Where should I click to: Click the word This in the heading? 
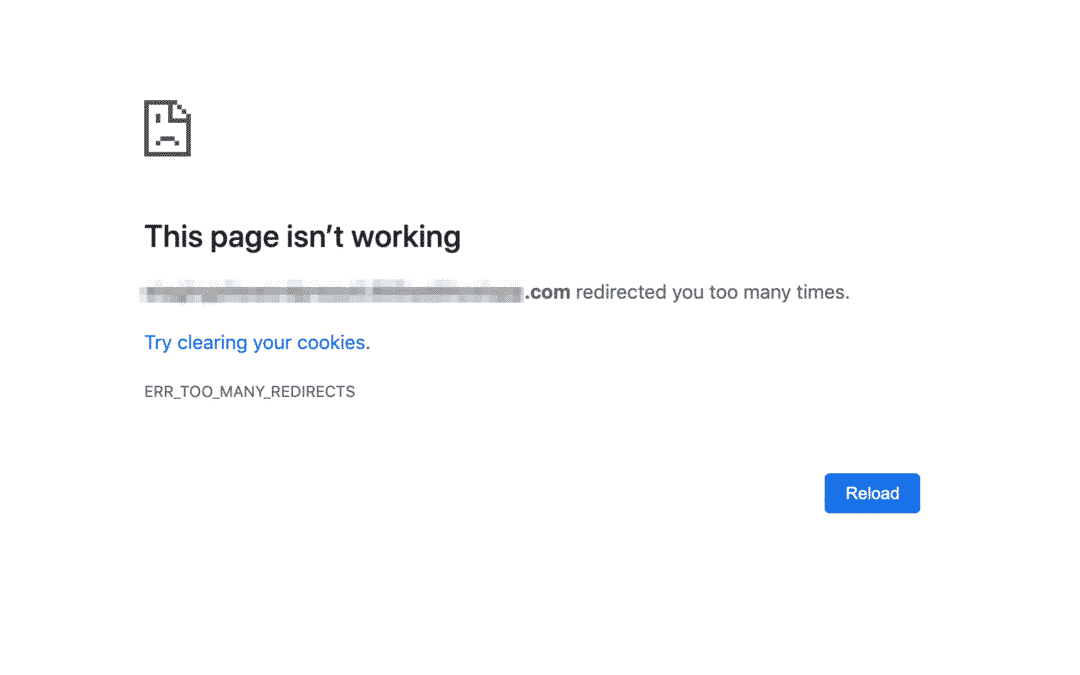(x=174, y=236)
